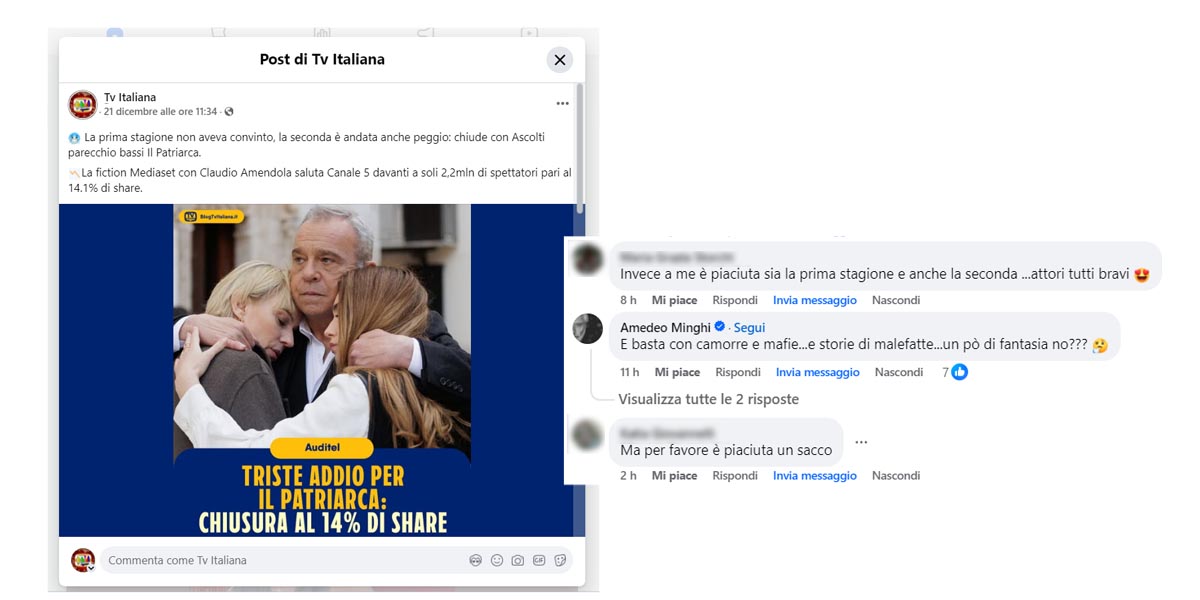
Task: Follow Amedeo Minghi with the Segui link
Action: pos(749,327)
